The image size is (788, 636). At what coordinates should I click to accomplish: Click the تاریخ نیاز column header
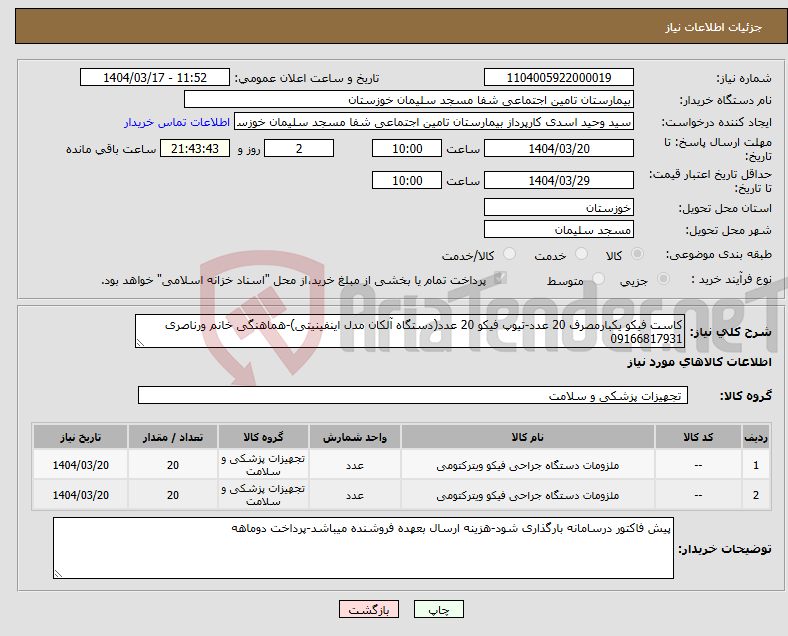80,437
